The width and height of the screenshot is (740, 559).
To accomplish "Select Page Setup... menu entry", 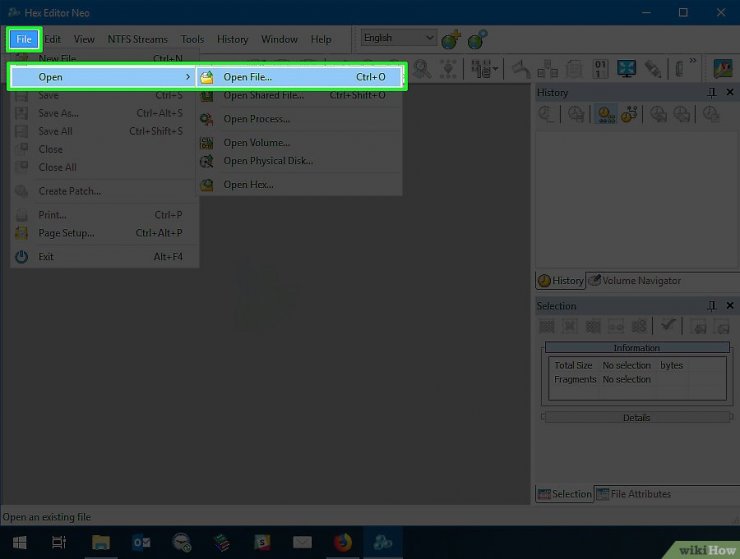I will point(104,233).
